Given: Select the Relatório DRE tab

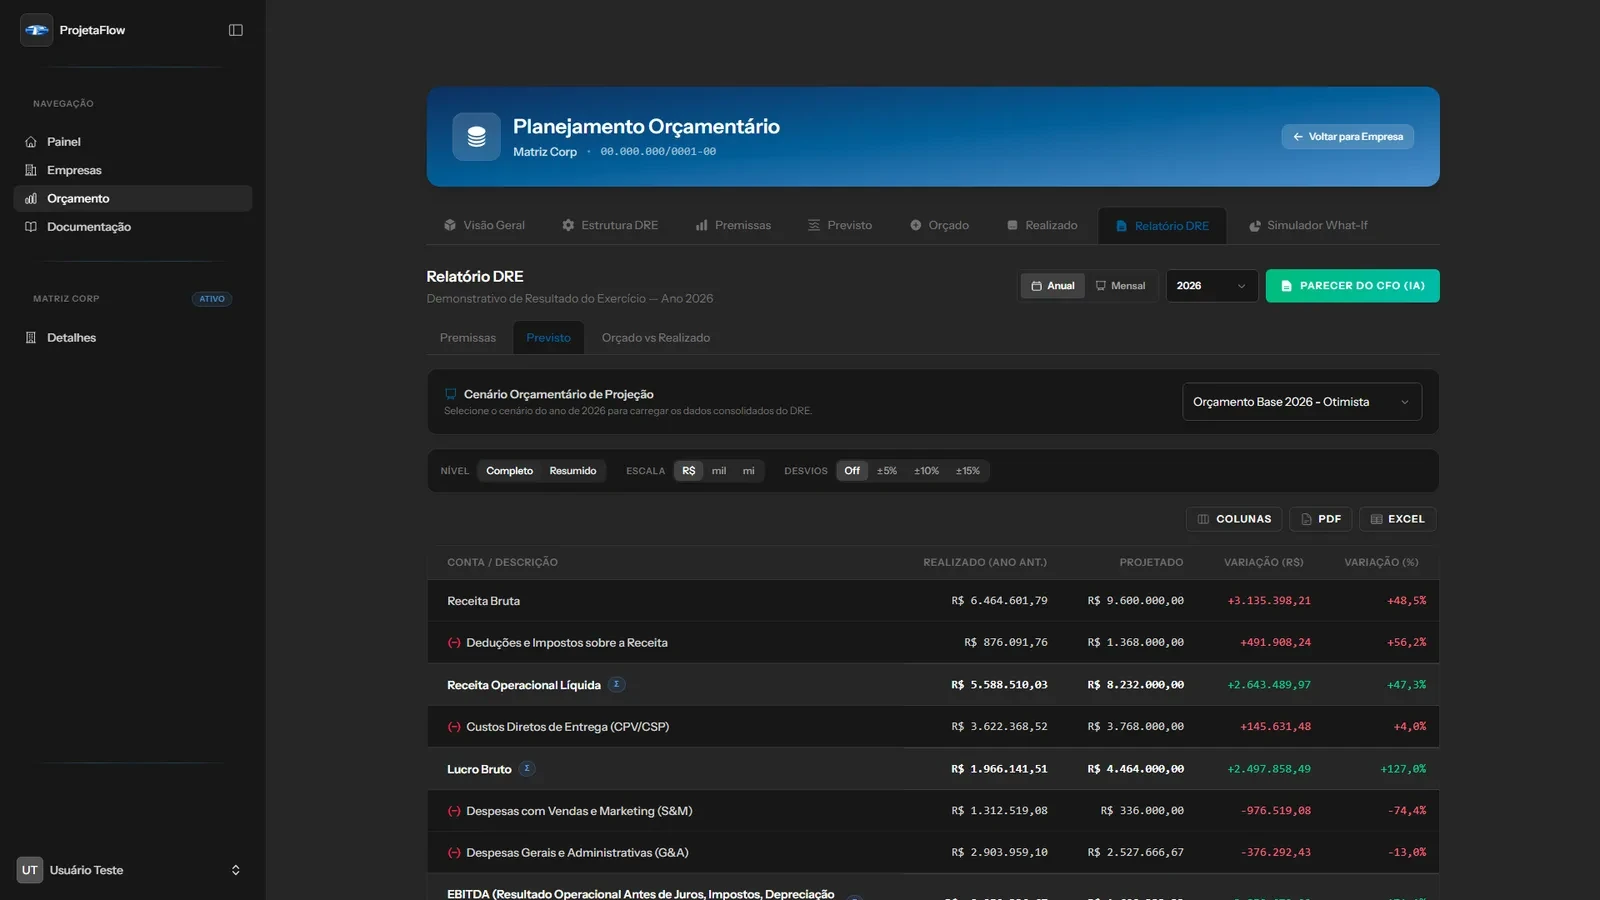Looking at the screenshot, I should pos(1162,226).
